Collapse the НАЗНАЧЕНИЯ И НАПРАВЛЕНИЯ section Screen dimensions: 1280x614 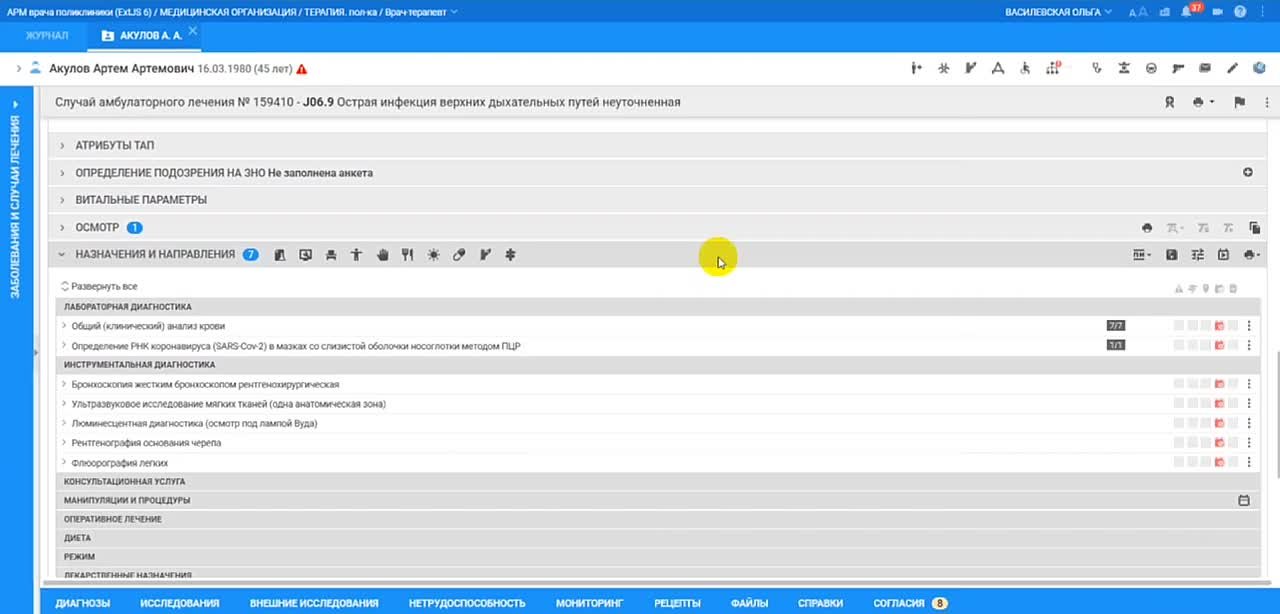[x=62, y=255]
